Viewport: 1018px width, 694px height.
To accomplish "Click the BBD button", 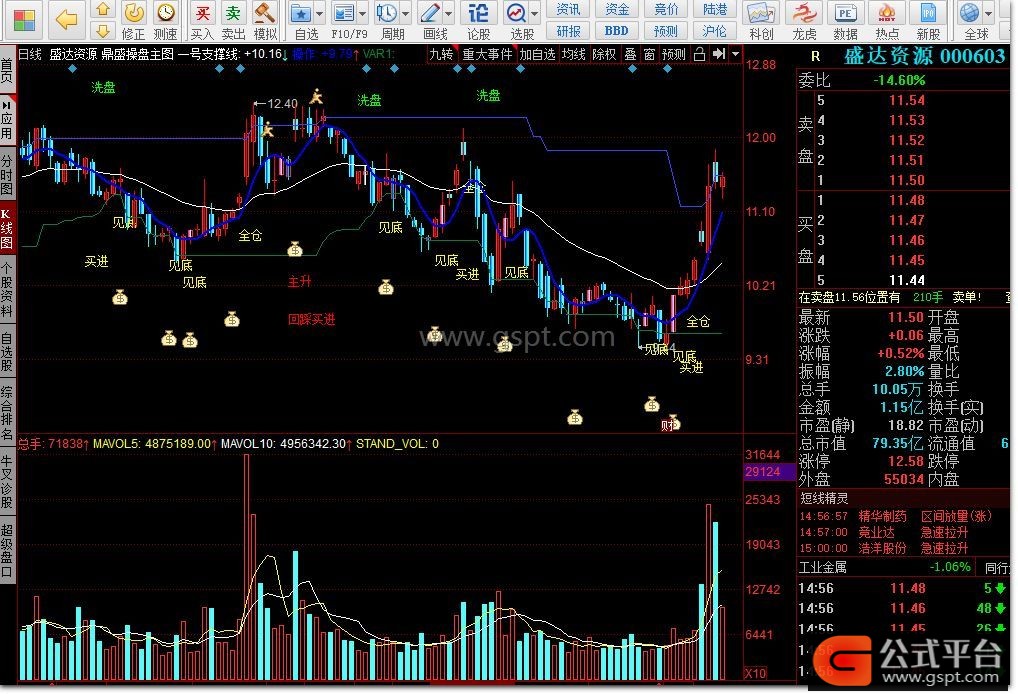I will (x=617, y=31).
